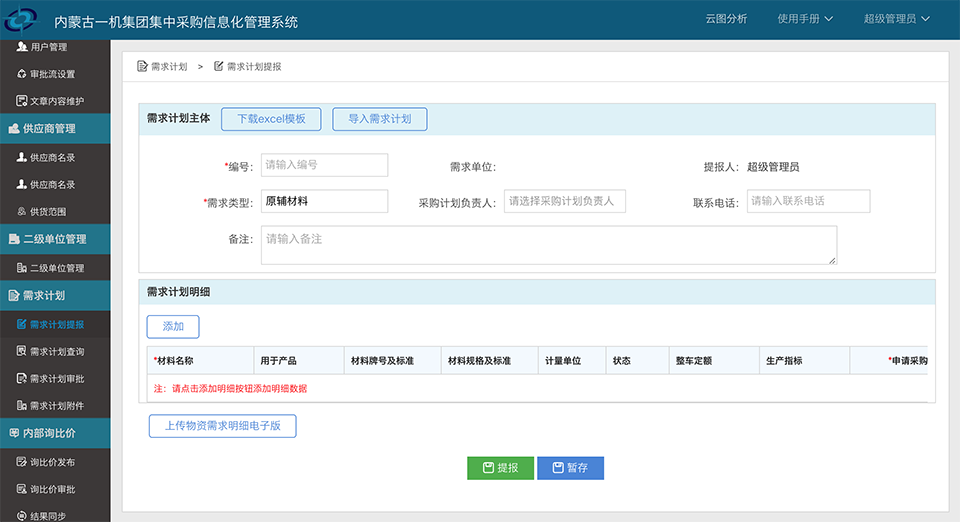Expand the 超级管理员 user menu chevron
The image size is (960, 522).
pyautogui.click(x=925, y=19)
